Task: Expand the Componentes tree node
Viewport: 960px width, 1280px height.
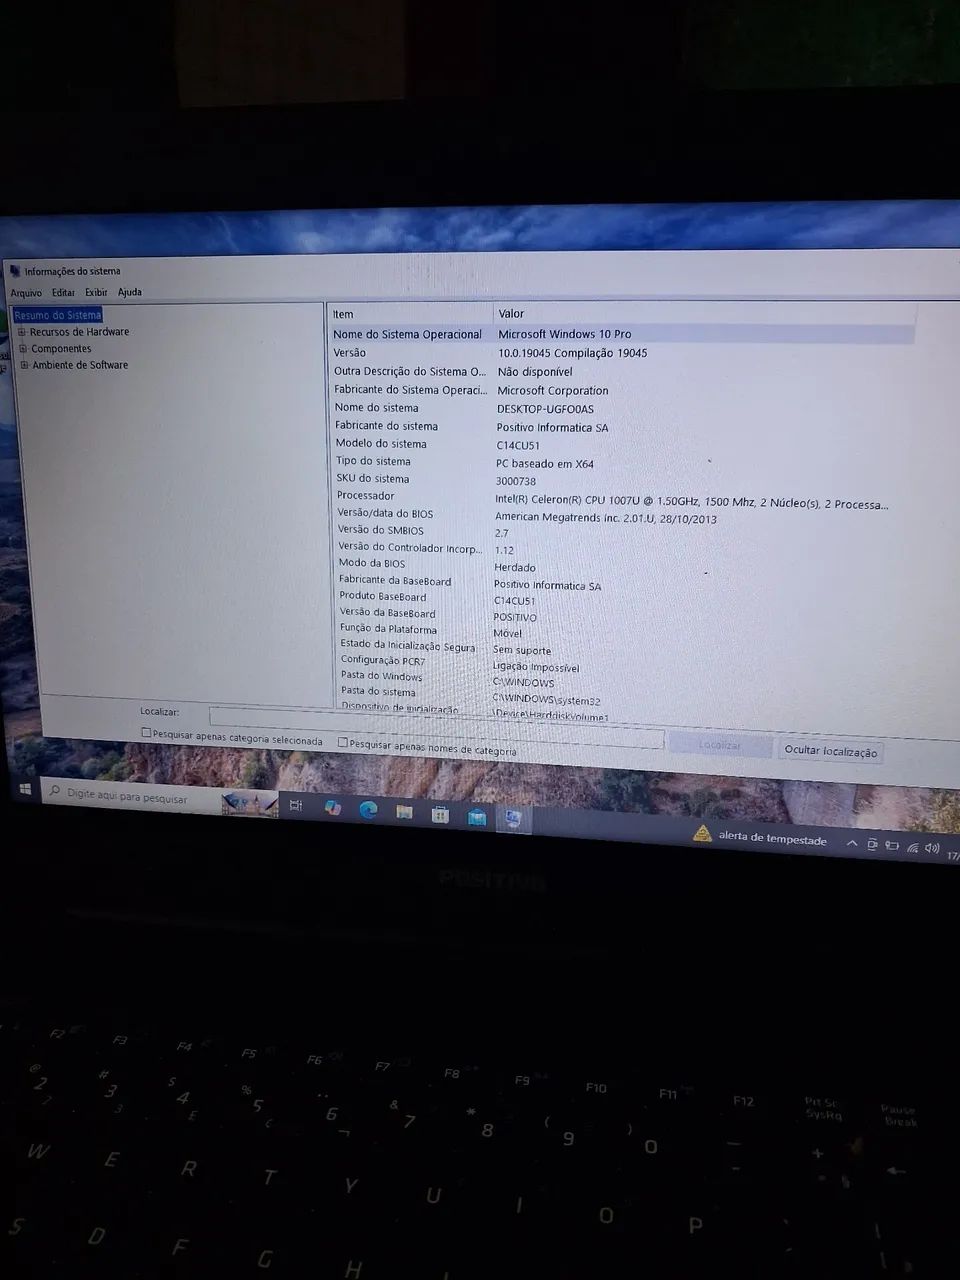Action: [23, 349]
